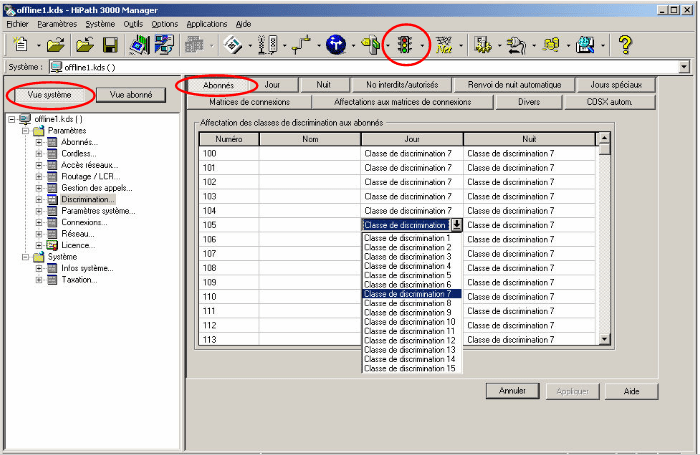This screenshot has height=455, width=700.
Task: Click the Aide button
Action: coord(631,391)
